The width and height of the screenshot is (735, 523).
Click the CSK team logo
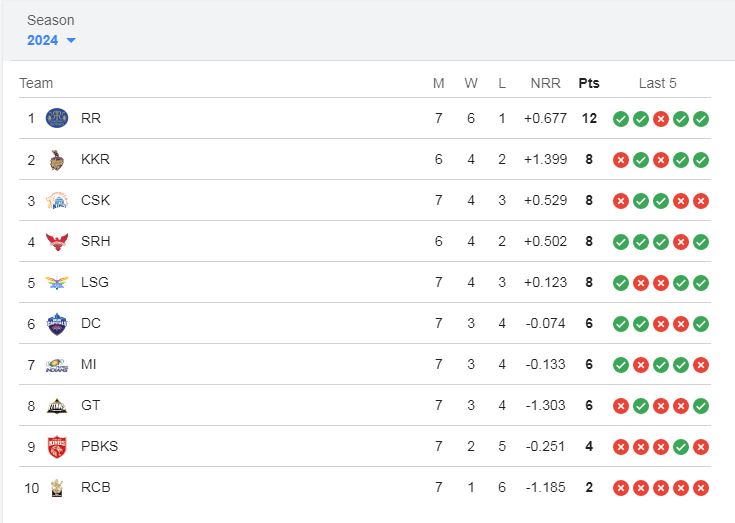pyautogui.click(x=57, y=201)
